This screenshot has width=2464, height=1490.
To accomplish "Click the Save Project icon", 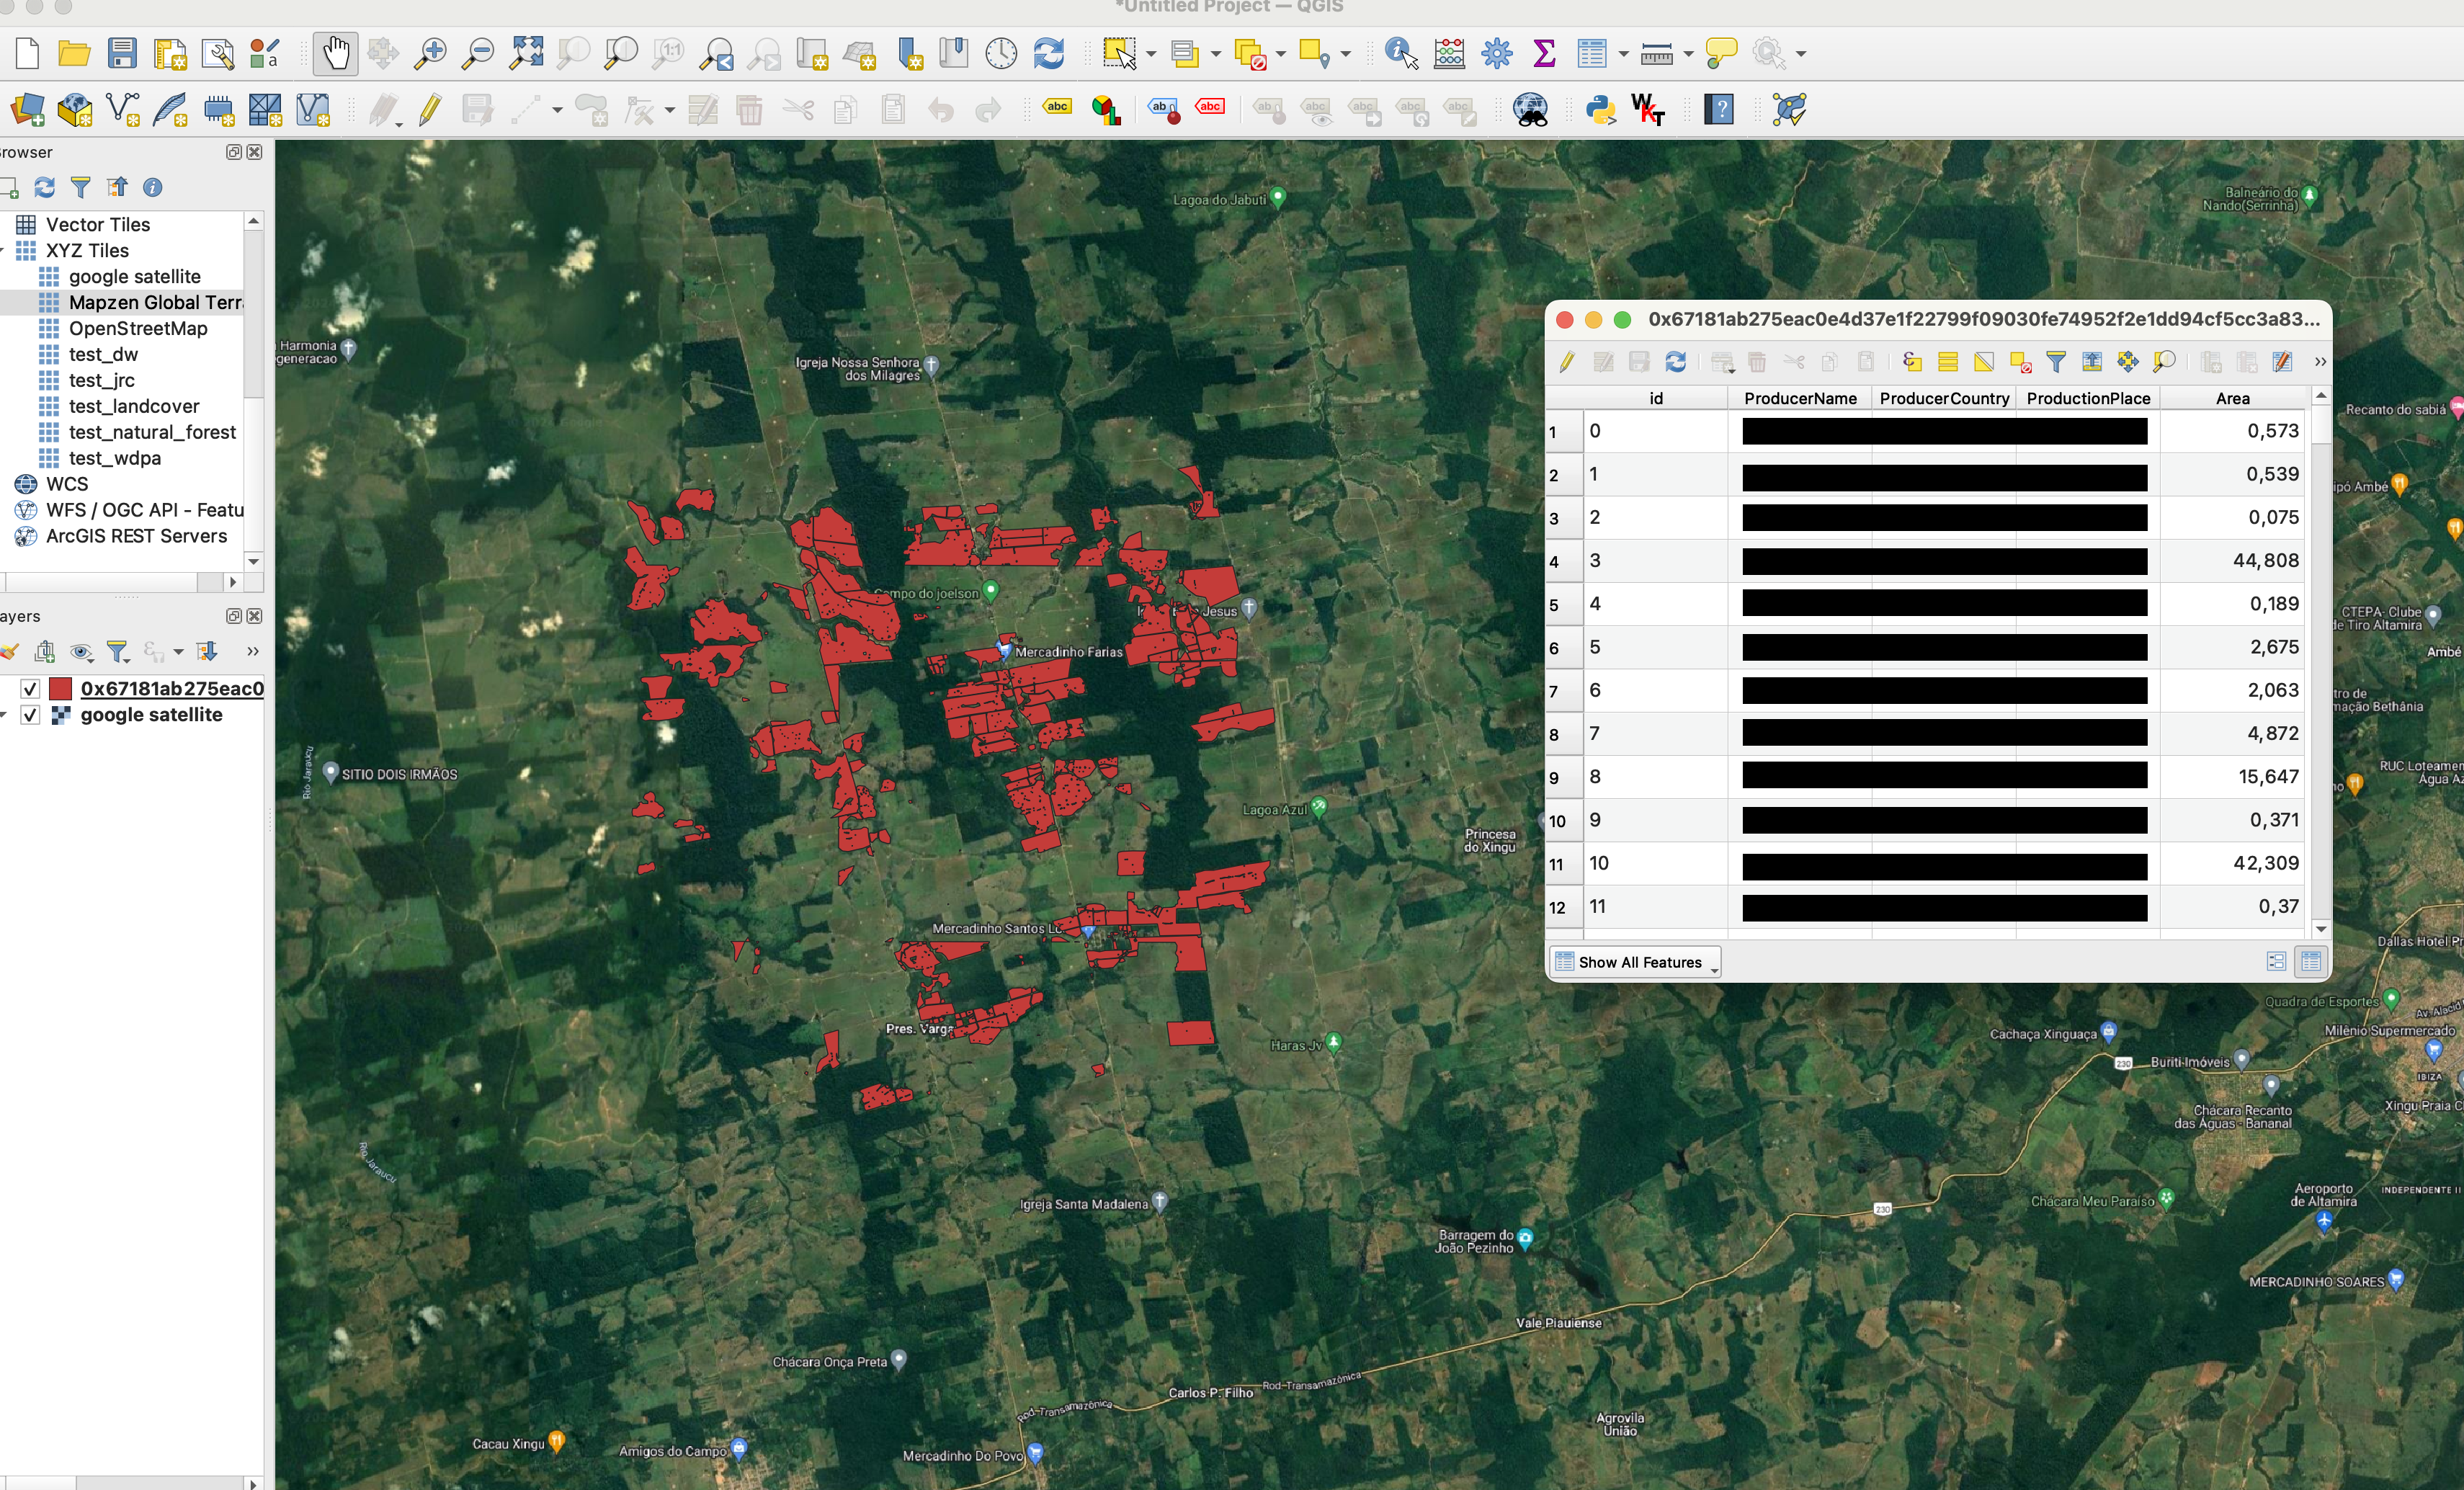I will point(122,53).
